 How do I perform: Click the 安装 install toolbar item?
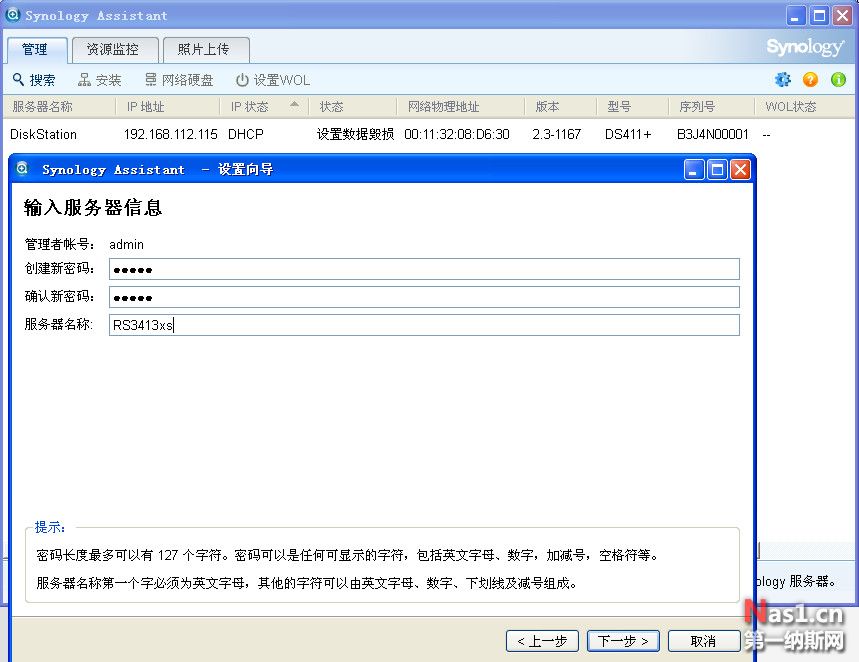pos(99,80)
